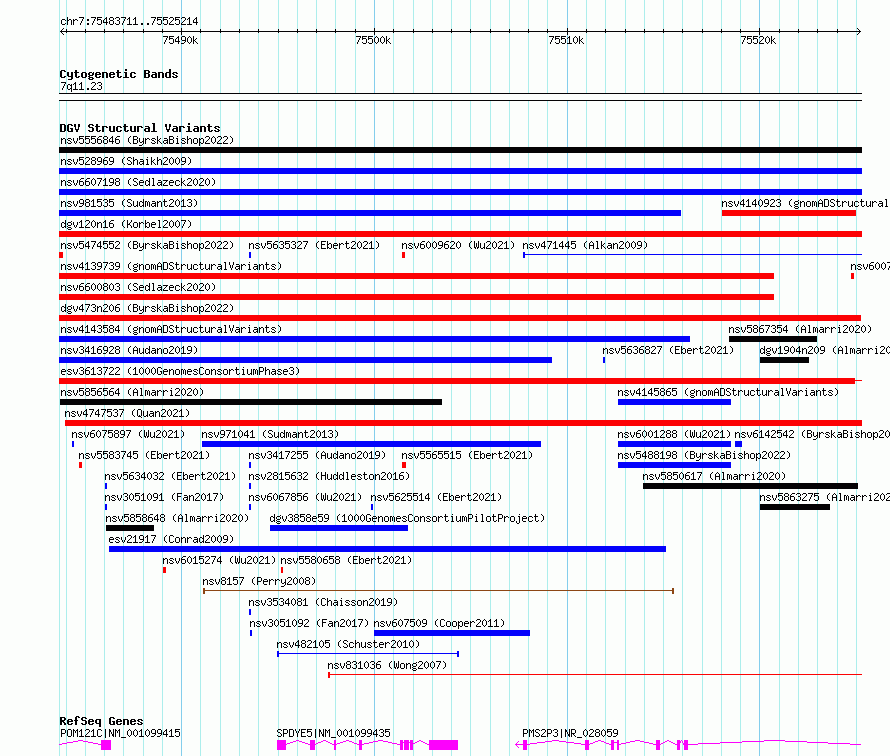Click the left arrow of the ruler
This screenshot has height=756, width=890.
62,31
